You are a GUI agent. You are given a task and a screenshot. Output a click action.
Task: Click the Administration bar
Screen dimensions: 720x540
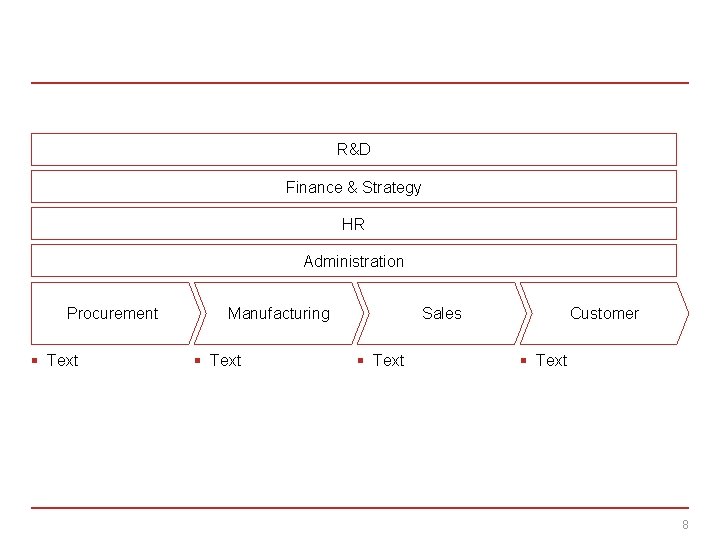point(353,261)
